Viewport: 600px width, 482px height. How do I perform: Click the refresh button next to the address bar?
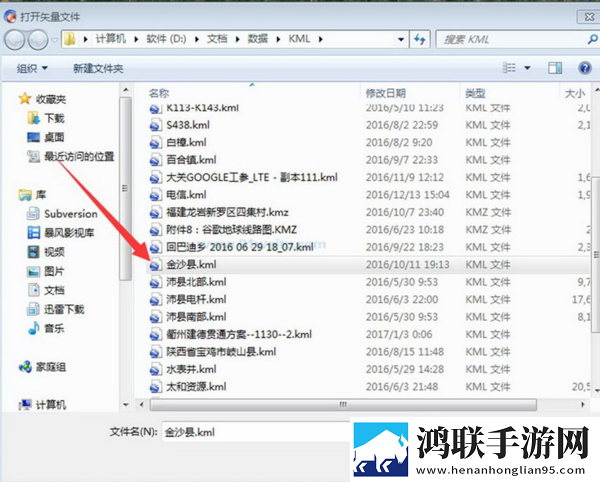(x=420, y=39)
